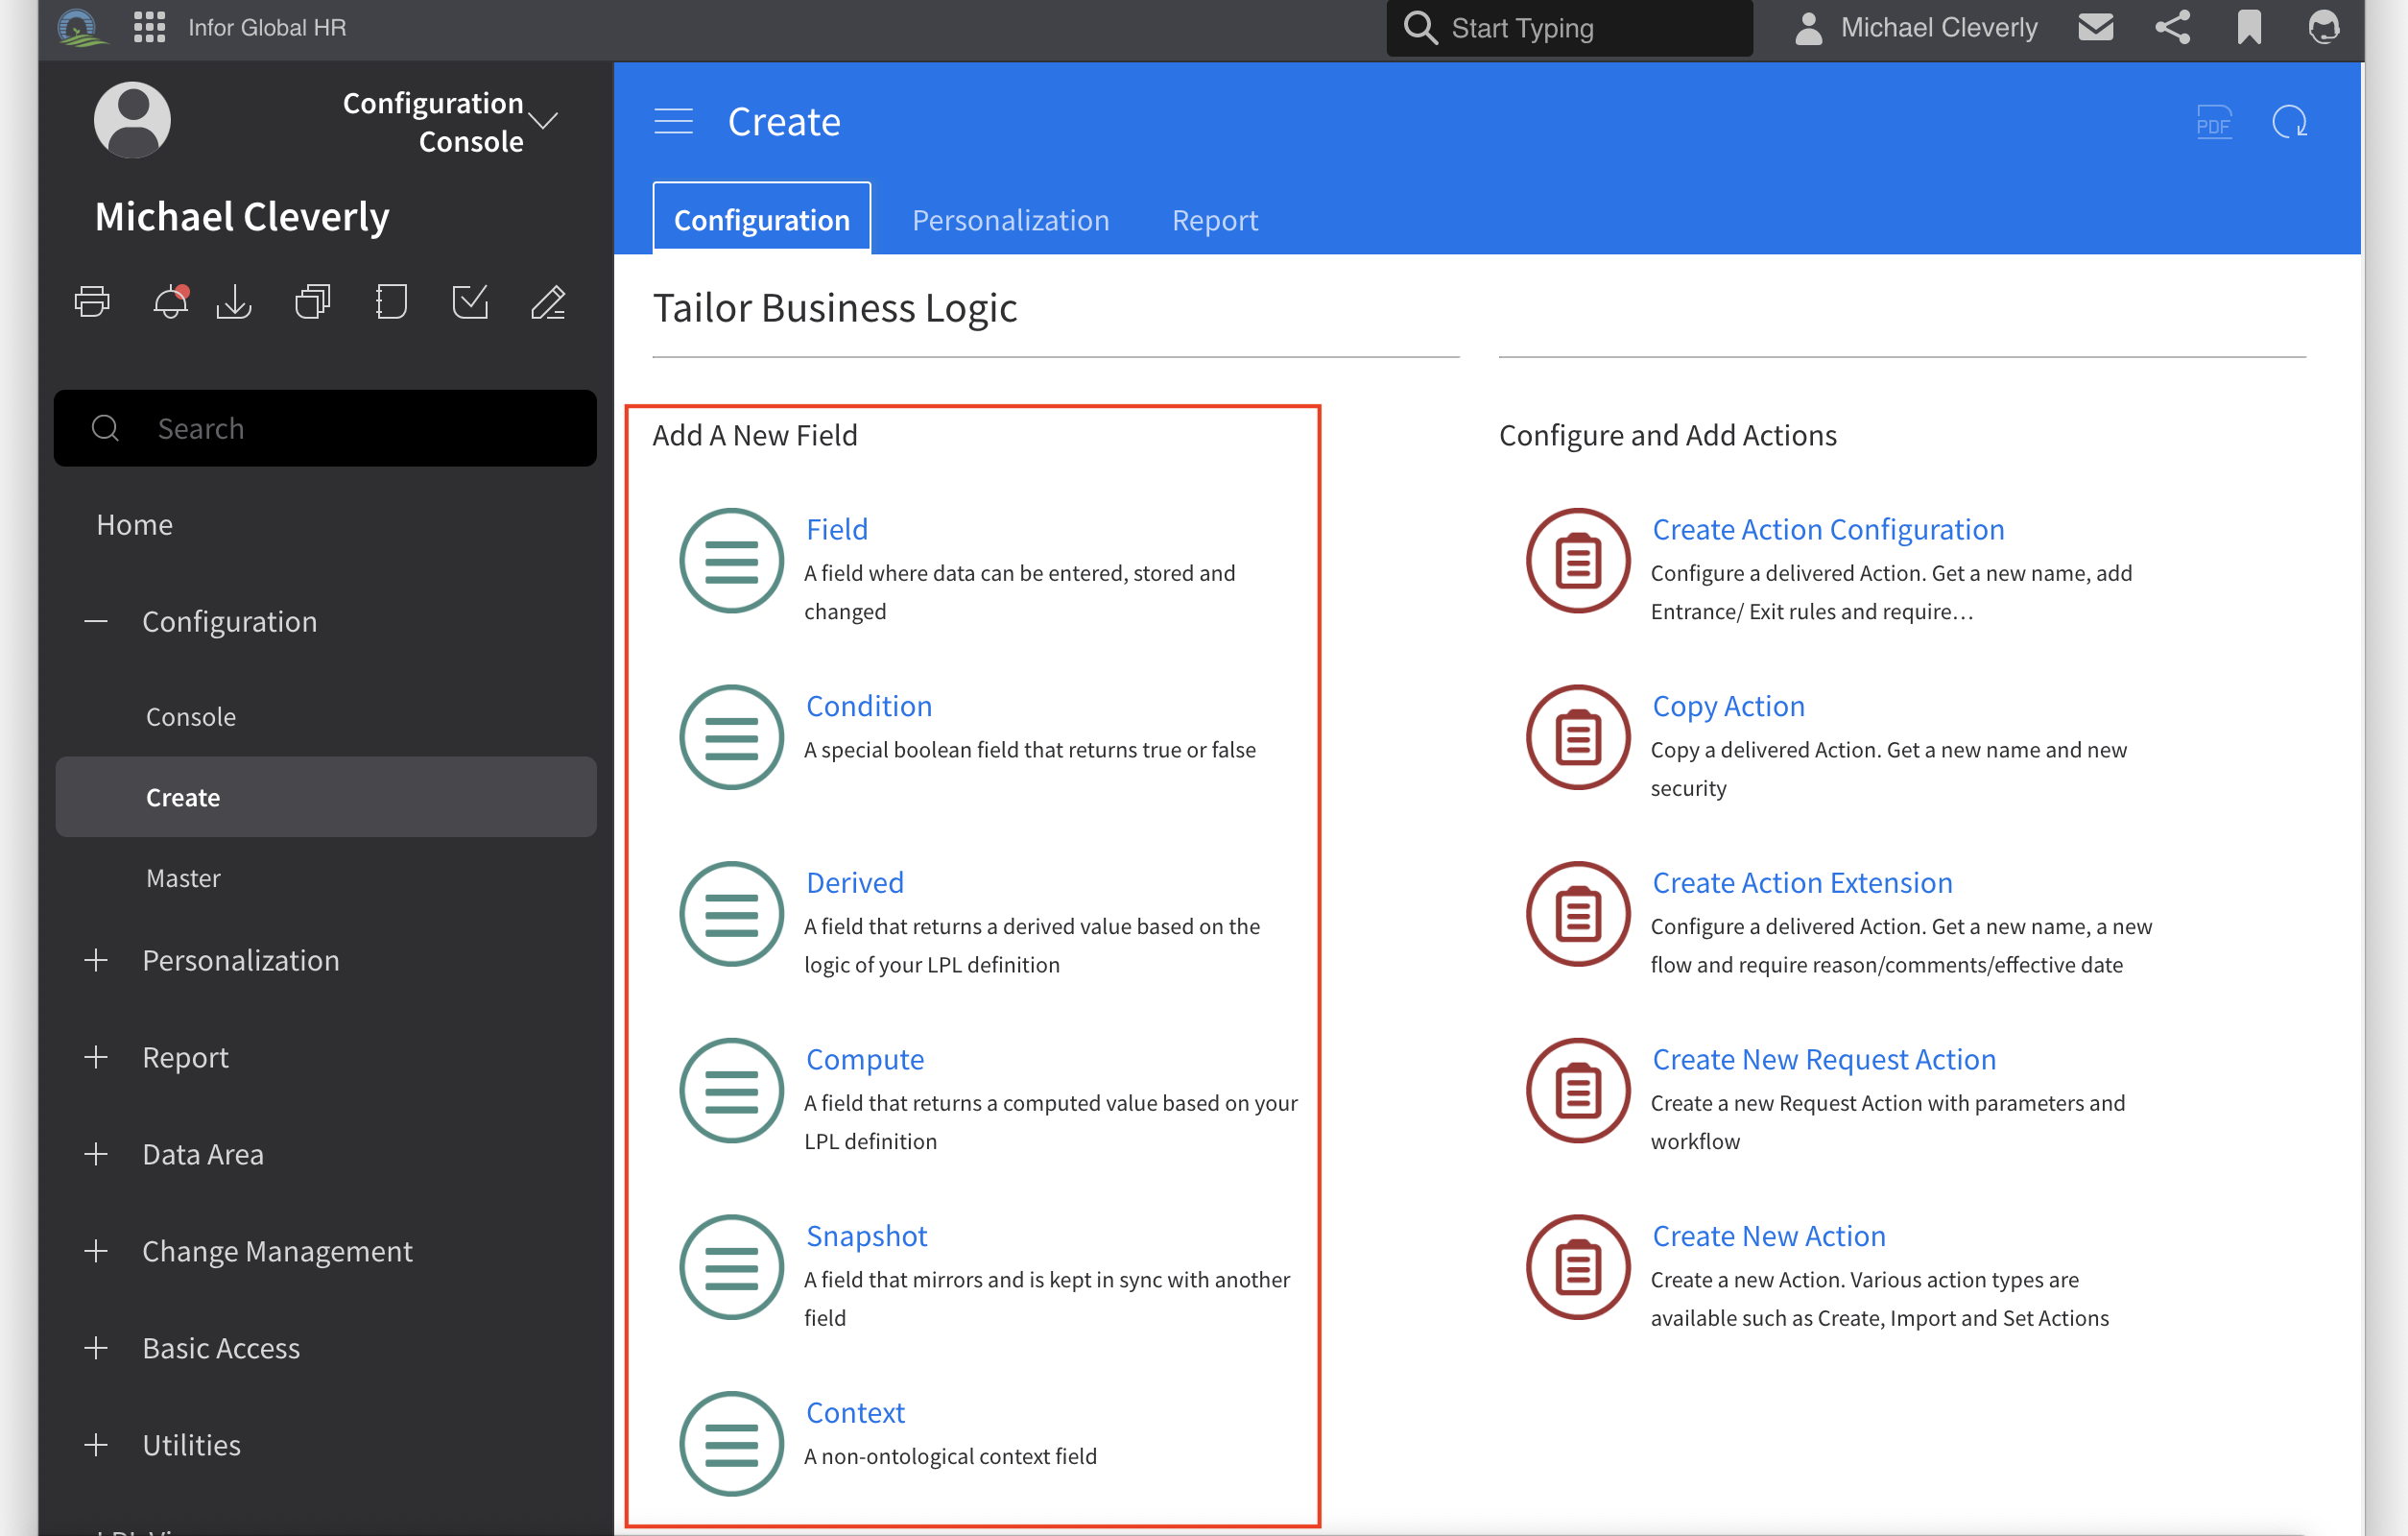
Task: Click the pencil edit icon in the sidebar
Action: pos(548,301)
